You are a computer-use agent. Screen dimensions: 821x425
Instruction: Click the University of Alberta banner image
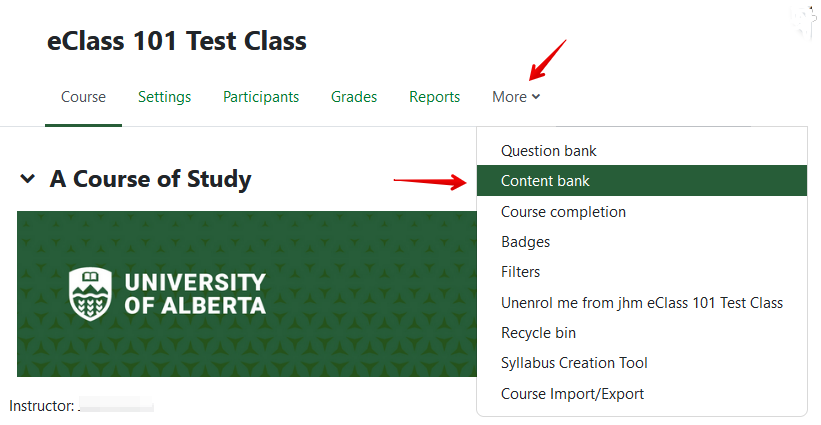[247, 294]
